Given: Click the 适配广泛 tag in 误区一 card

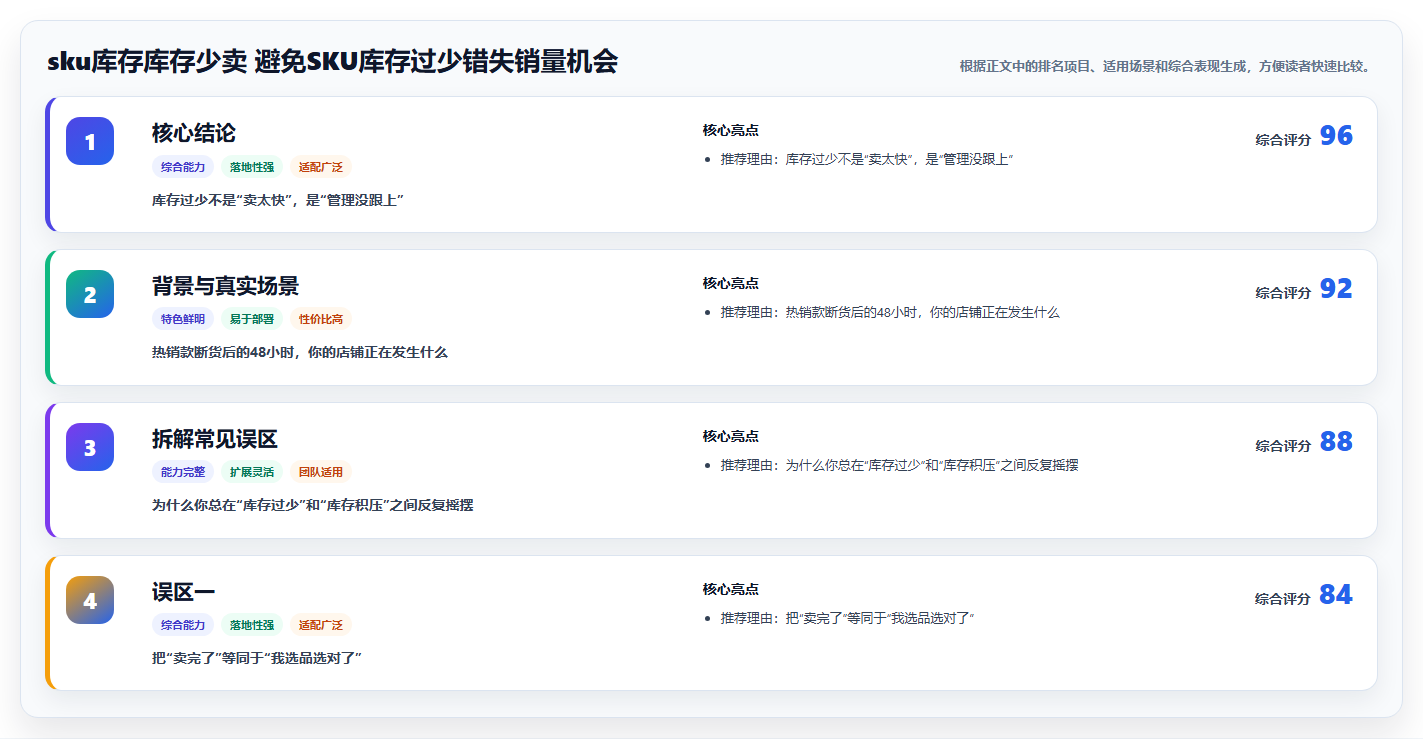Looking at the screenshot, I should [x=321, y=625].
